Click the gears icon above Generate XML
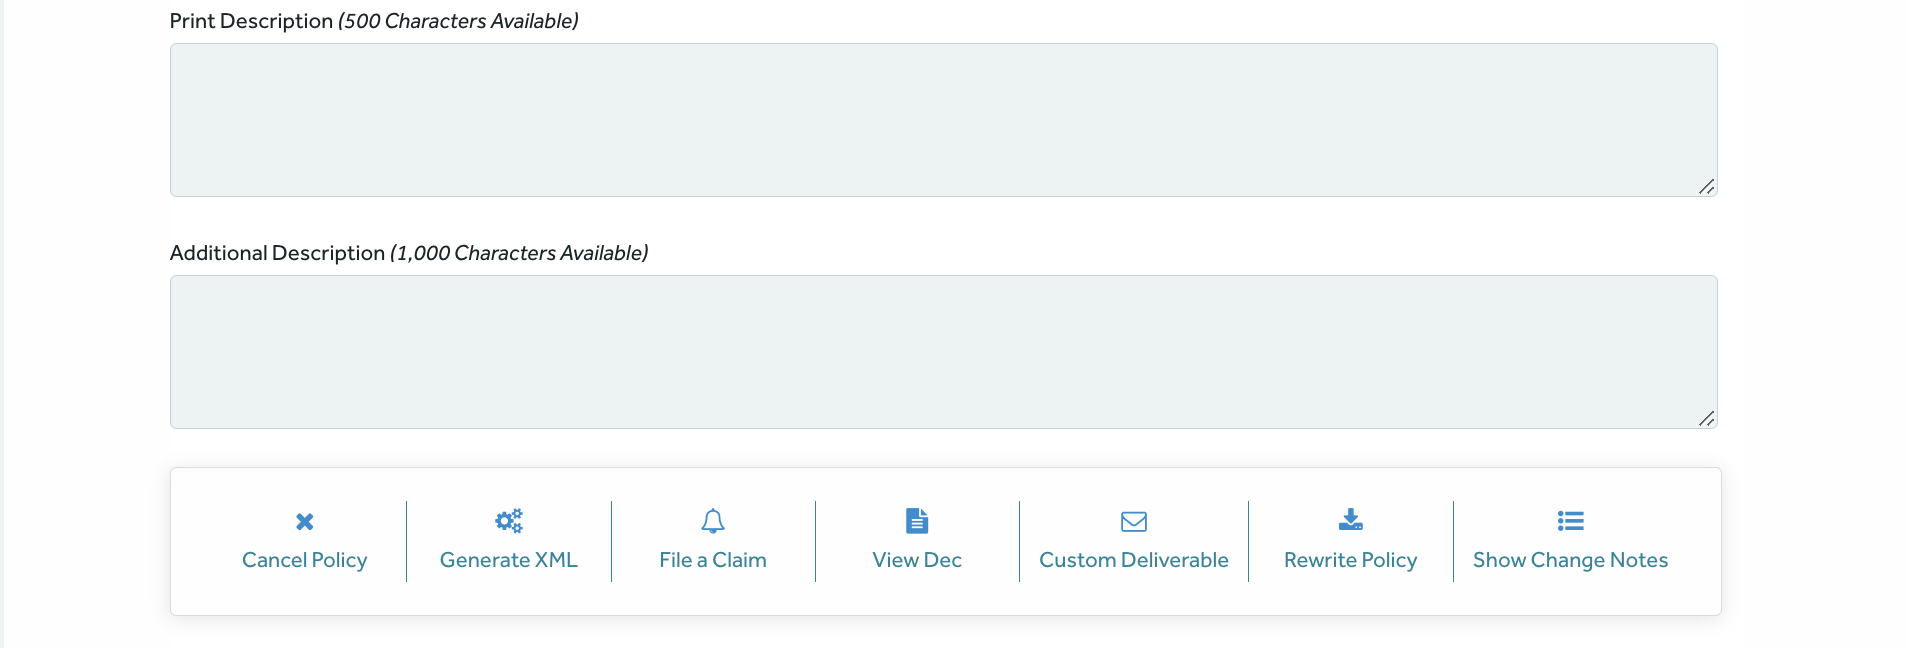 coord(509,520)
